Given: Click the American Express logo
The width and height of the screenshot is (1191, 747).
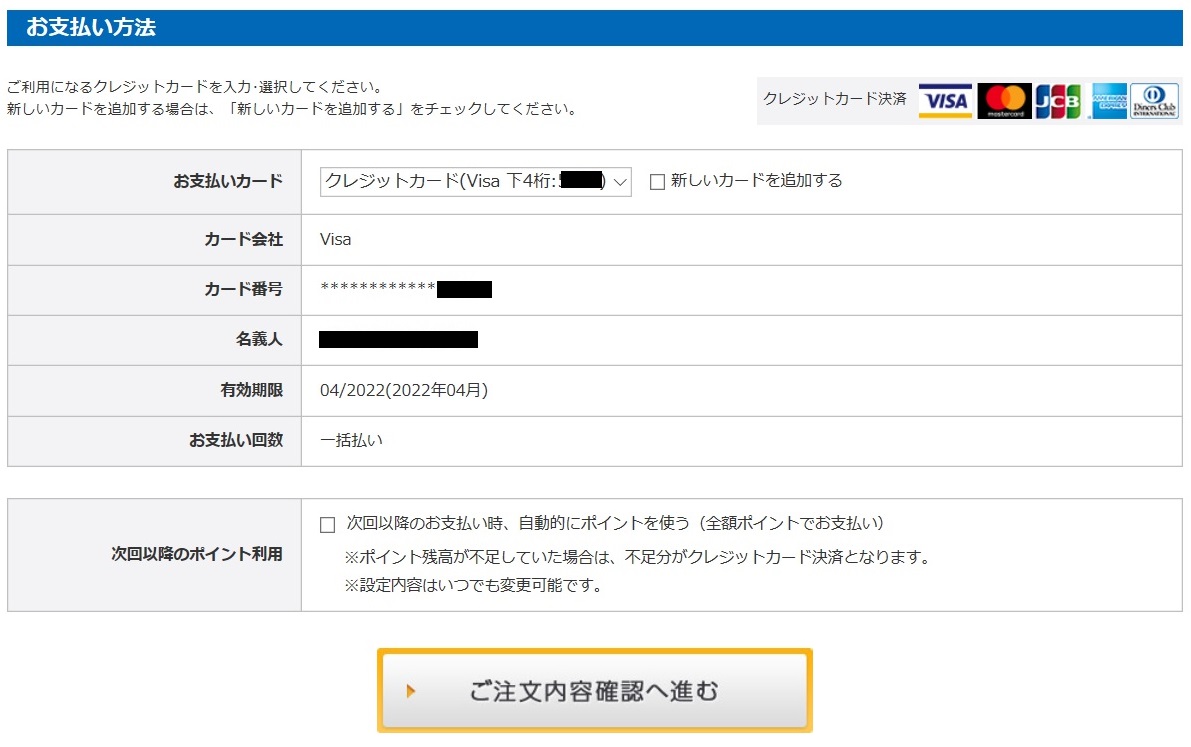Looking at the screenshot, I should pyautogui.click(x=1109, y=101).
